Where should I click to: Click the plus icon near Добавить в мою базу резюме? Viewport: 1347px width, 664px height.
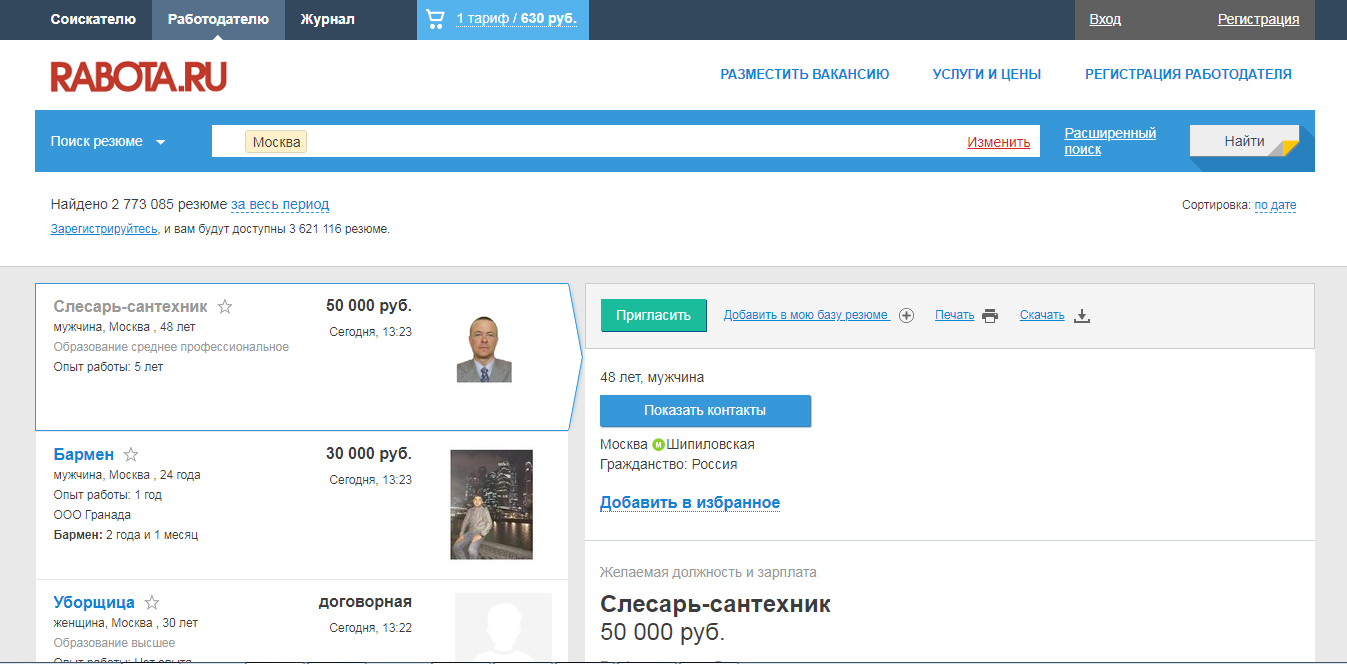coord(906,315)
